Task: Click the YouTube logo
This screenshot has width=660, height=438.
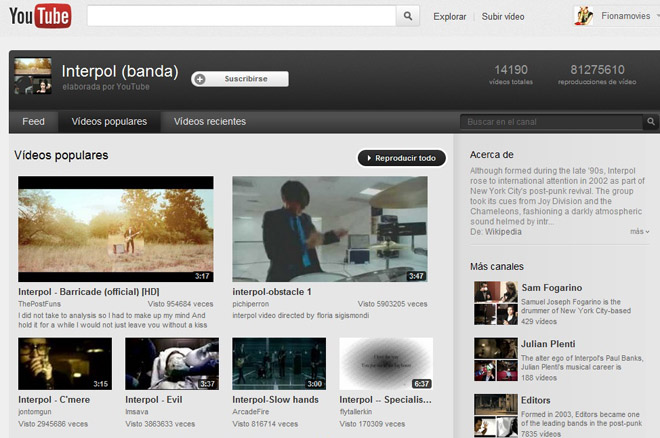Action: 40,16
